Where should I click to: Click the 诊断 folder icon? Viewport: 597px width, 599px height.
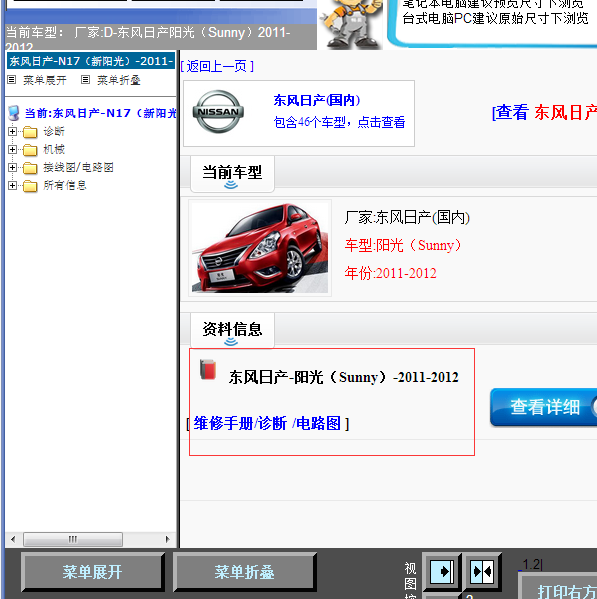click(x=30, y=132)
